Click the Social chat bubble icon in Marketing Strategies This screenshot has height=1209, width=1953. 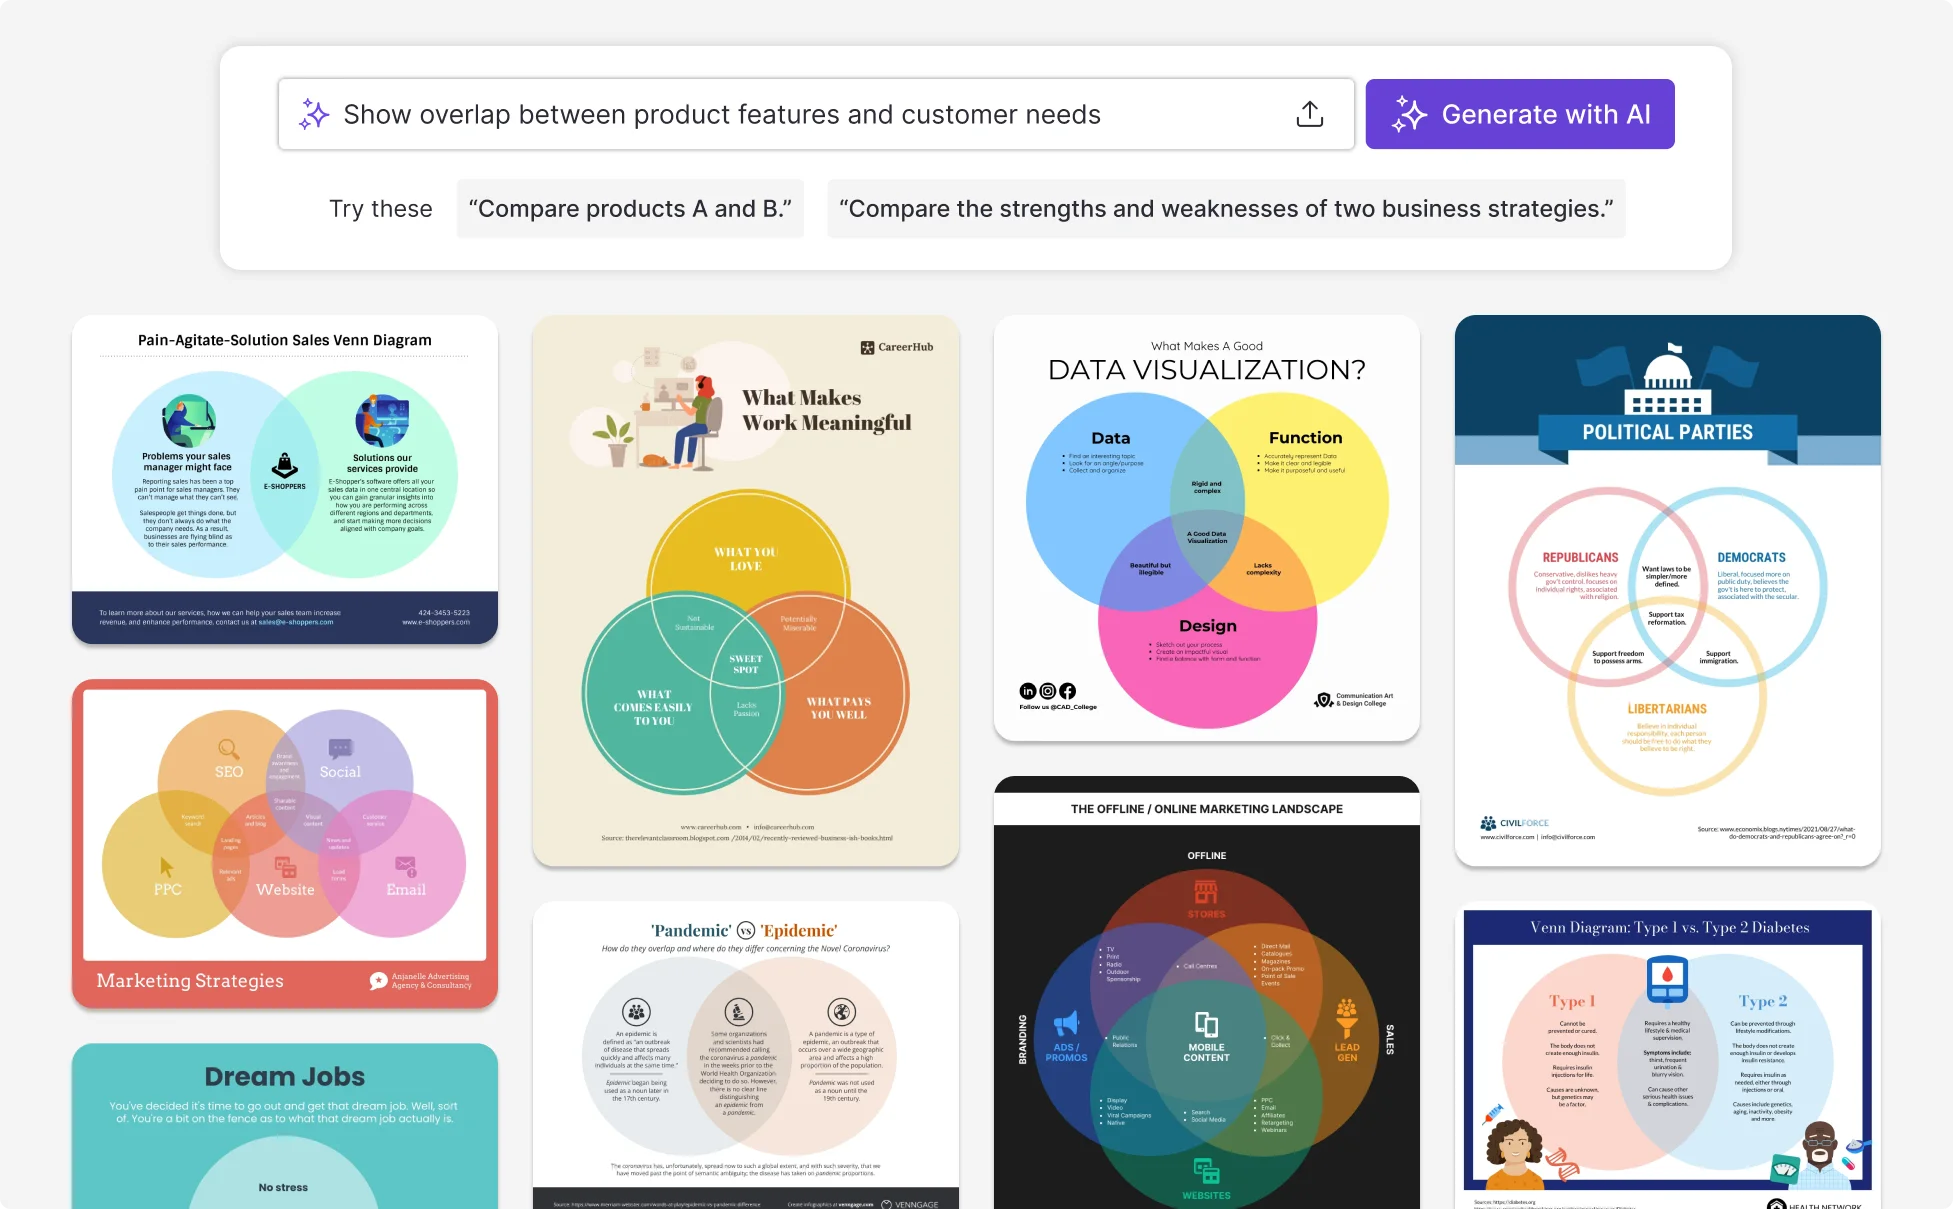coord(341,748)
